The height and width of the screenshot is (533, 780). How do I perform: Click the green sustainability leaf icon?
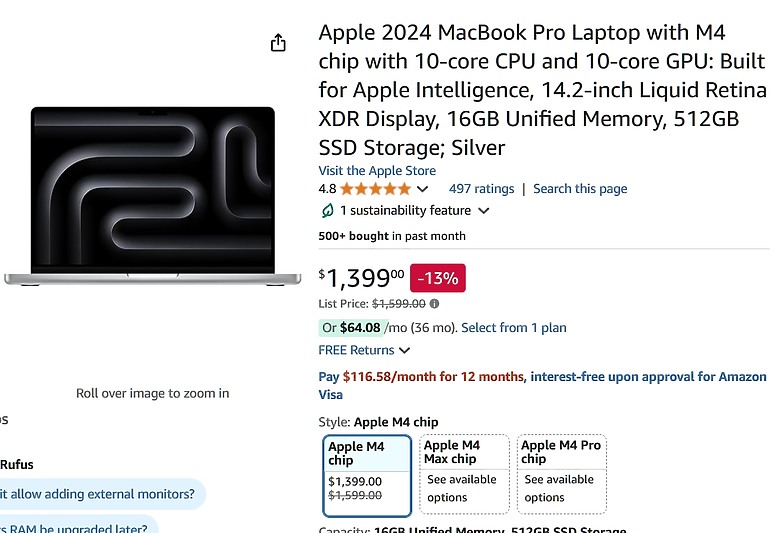click(x=327, y=211)
